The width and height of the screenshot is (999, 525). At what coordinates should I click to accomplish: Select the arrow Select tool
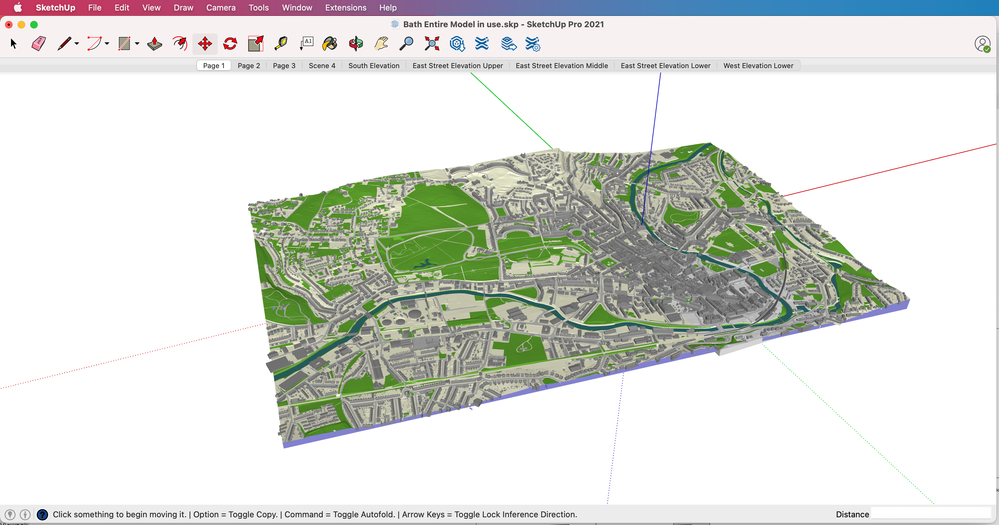tap(14, 43)
